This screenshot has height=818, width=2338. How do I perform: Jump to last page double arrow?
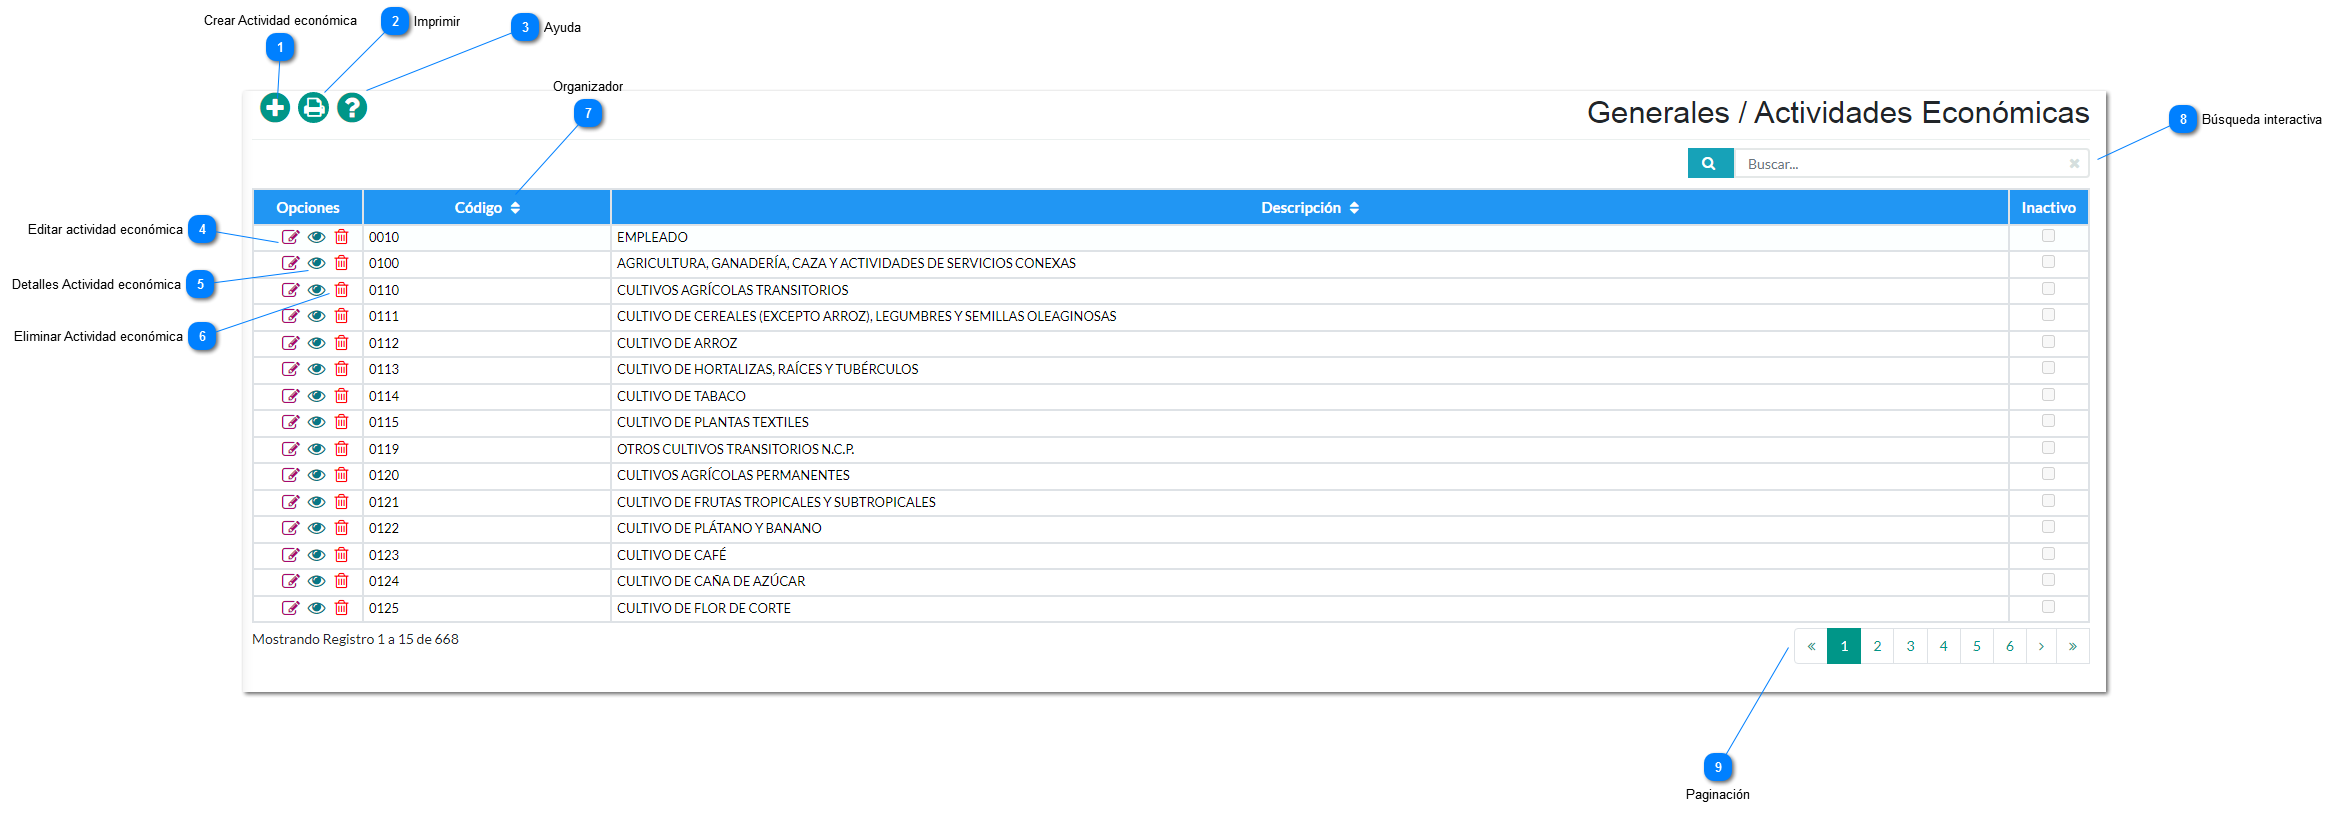coord(2073,646)
